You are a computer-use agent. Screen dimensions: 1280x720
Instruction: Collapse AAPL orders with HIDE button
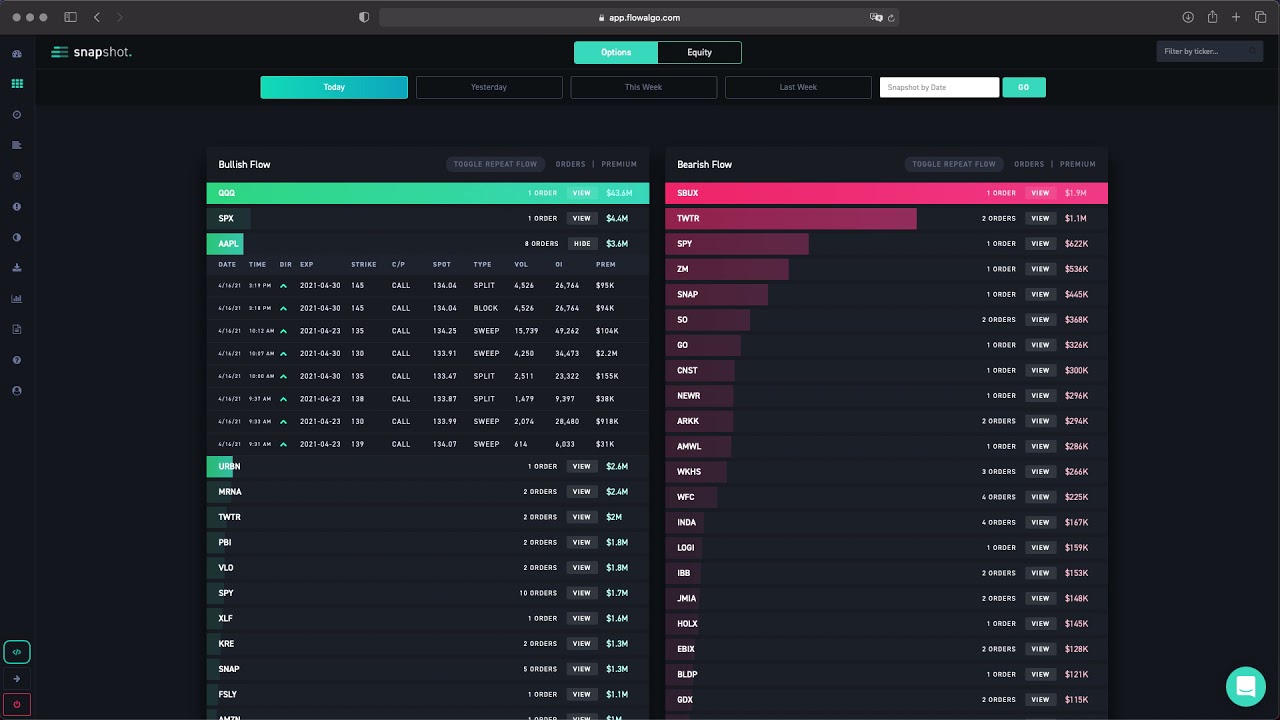point(582,243)
